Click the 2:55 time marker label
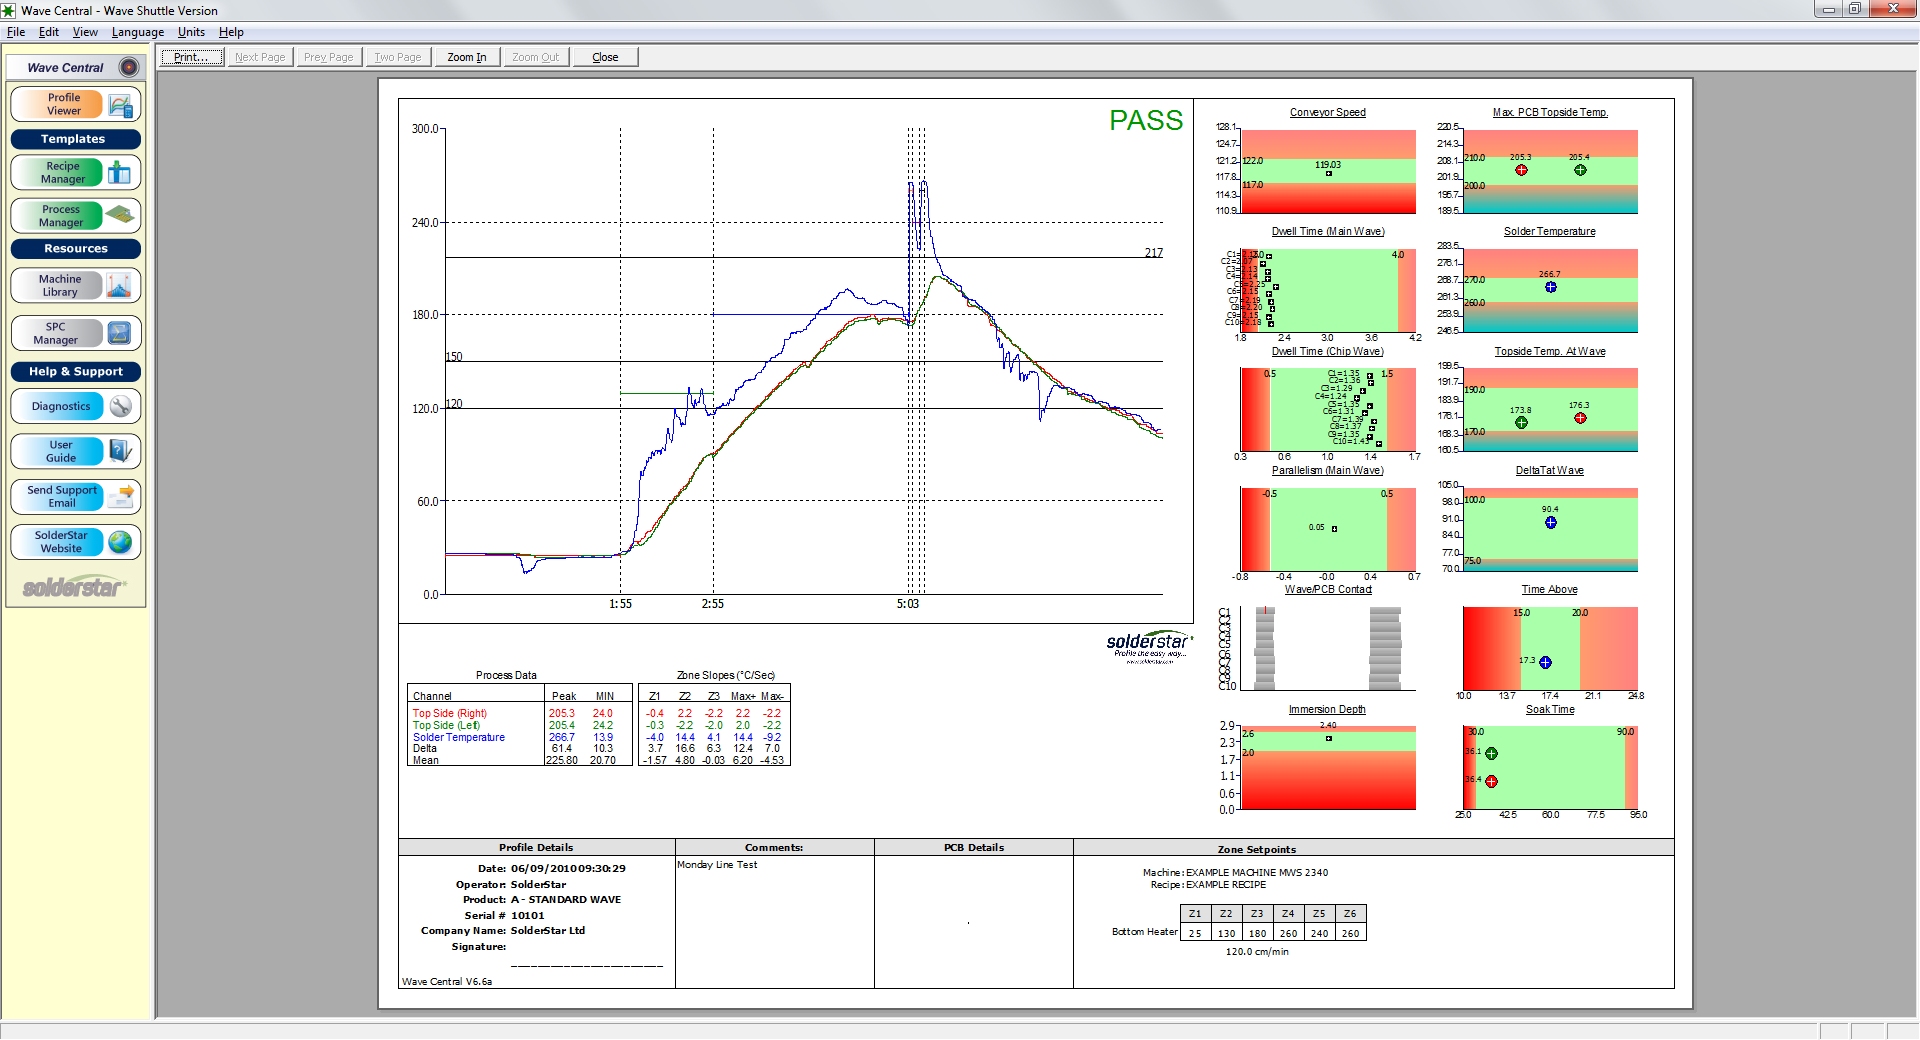The image size is (1920, 1040). [x=712, y=604]
